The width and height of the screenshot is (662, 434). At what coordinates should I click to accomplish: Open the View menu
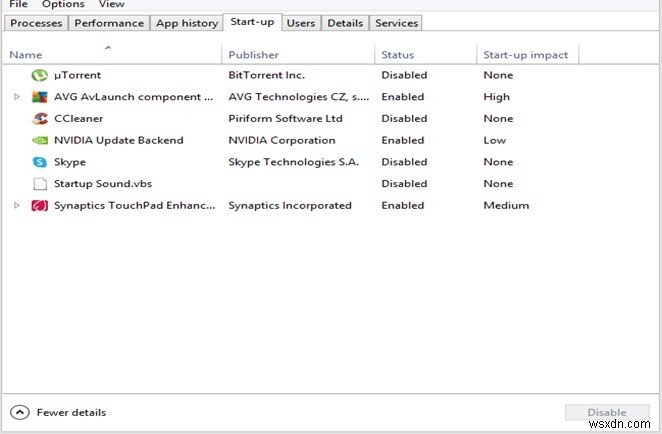click(x=111, y=4)
